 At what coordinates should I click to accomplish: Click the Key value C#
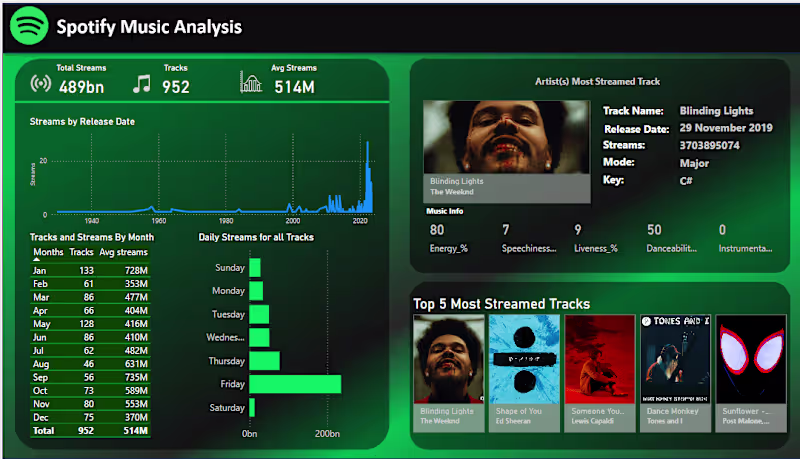[x=686, y=181]
